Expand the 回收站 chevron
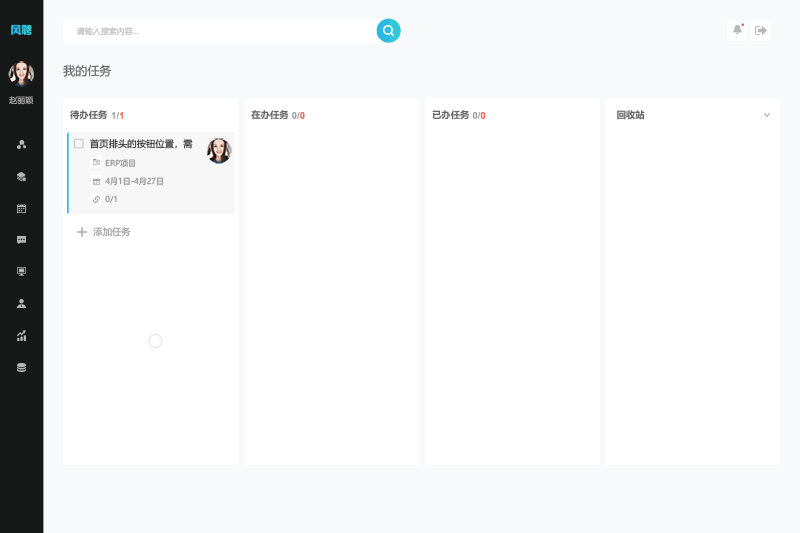The image size is (800, 533). pyautogui.click(x=766, y=115)
